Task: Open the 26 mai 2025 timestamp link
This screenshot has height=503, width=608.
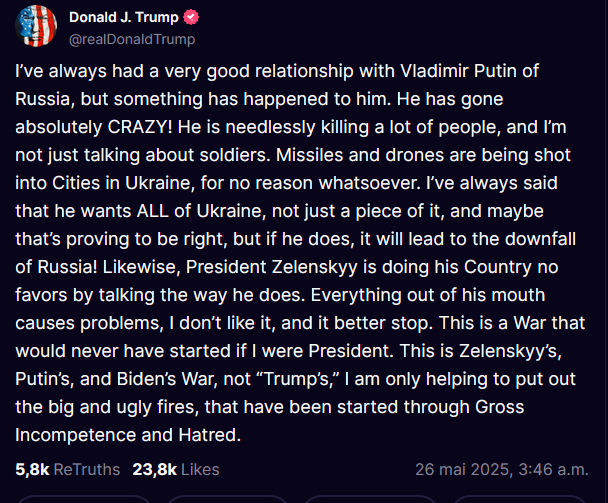Action: (x=502, y=469)
